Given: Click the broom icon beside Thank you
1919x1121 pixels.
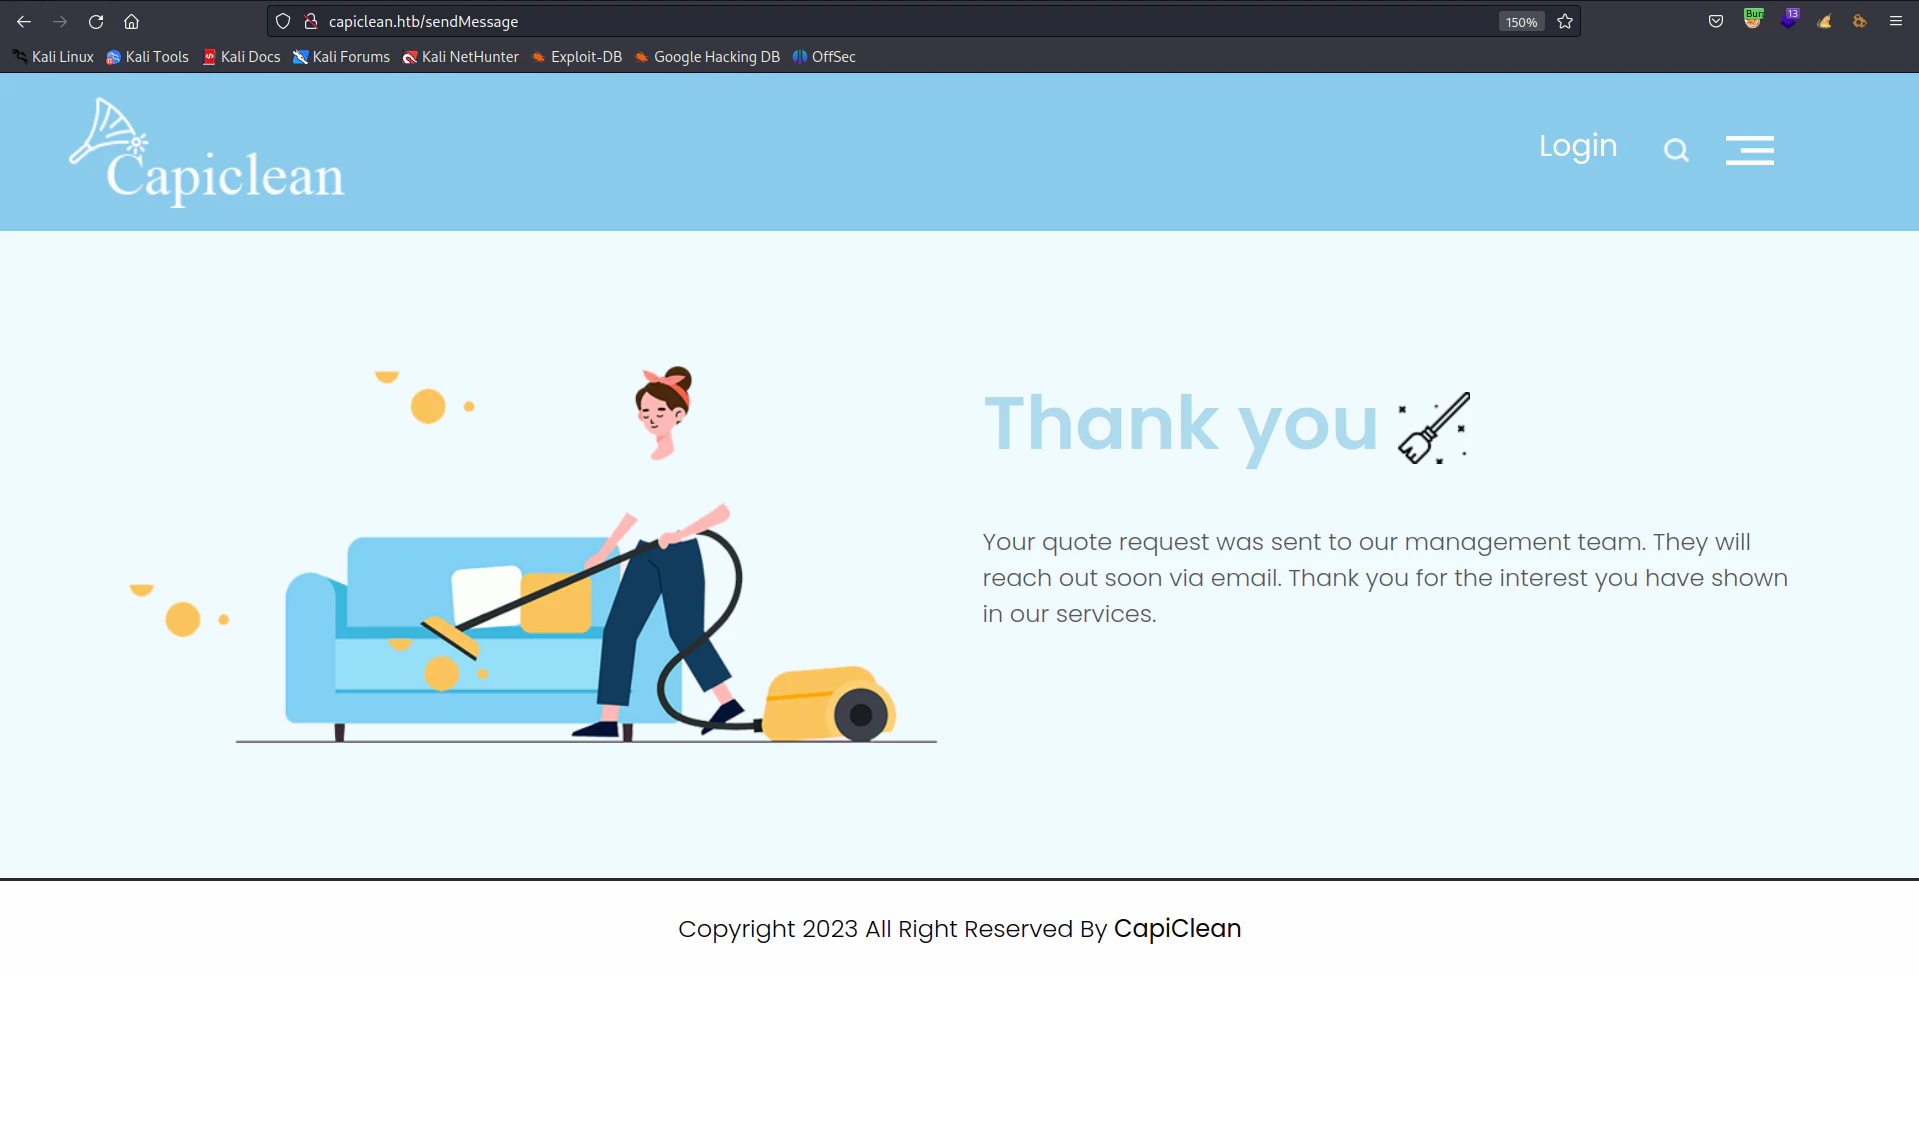Looking at the screenshot, I should 1434,428.
